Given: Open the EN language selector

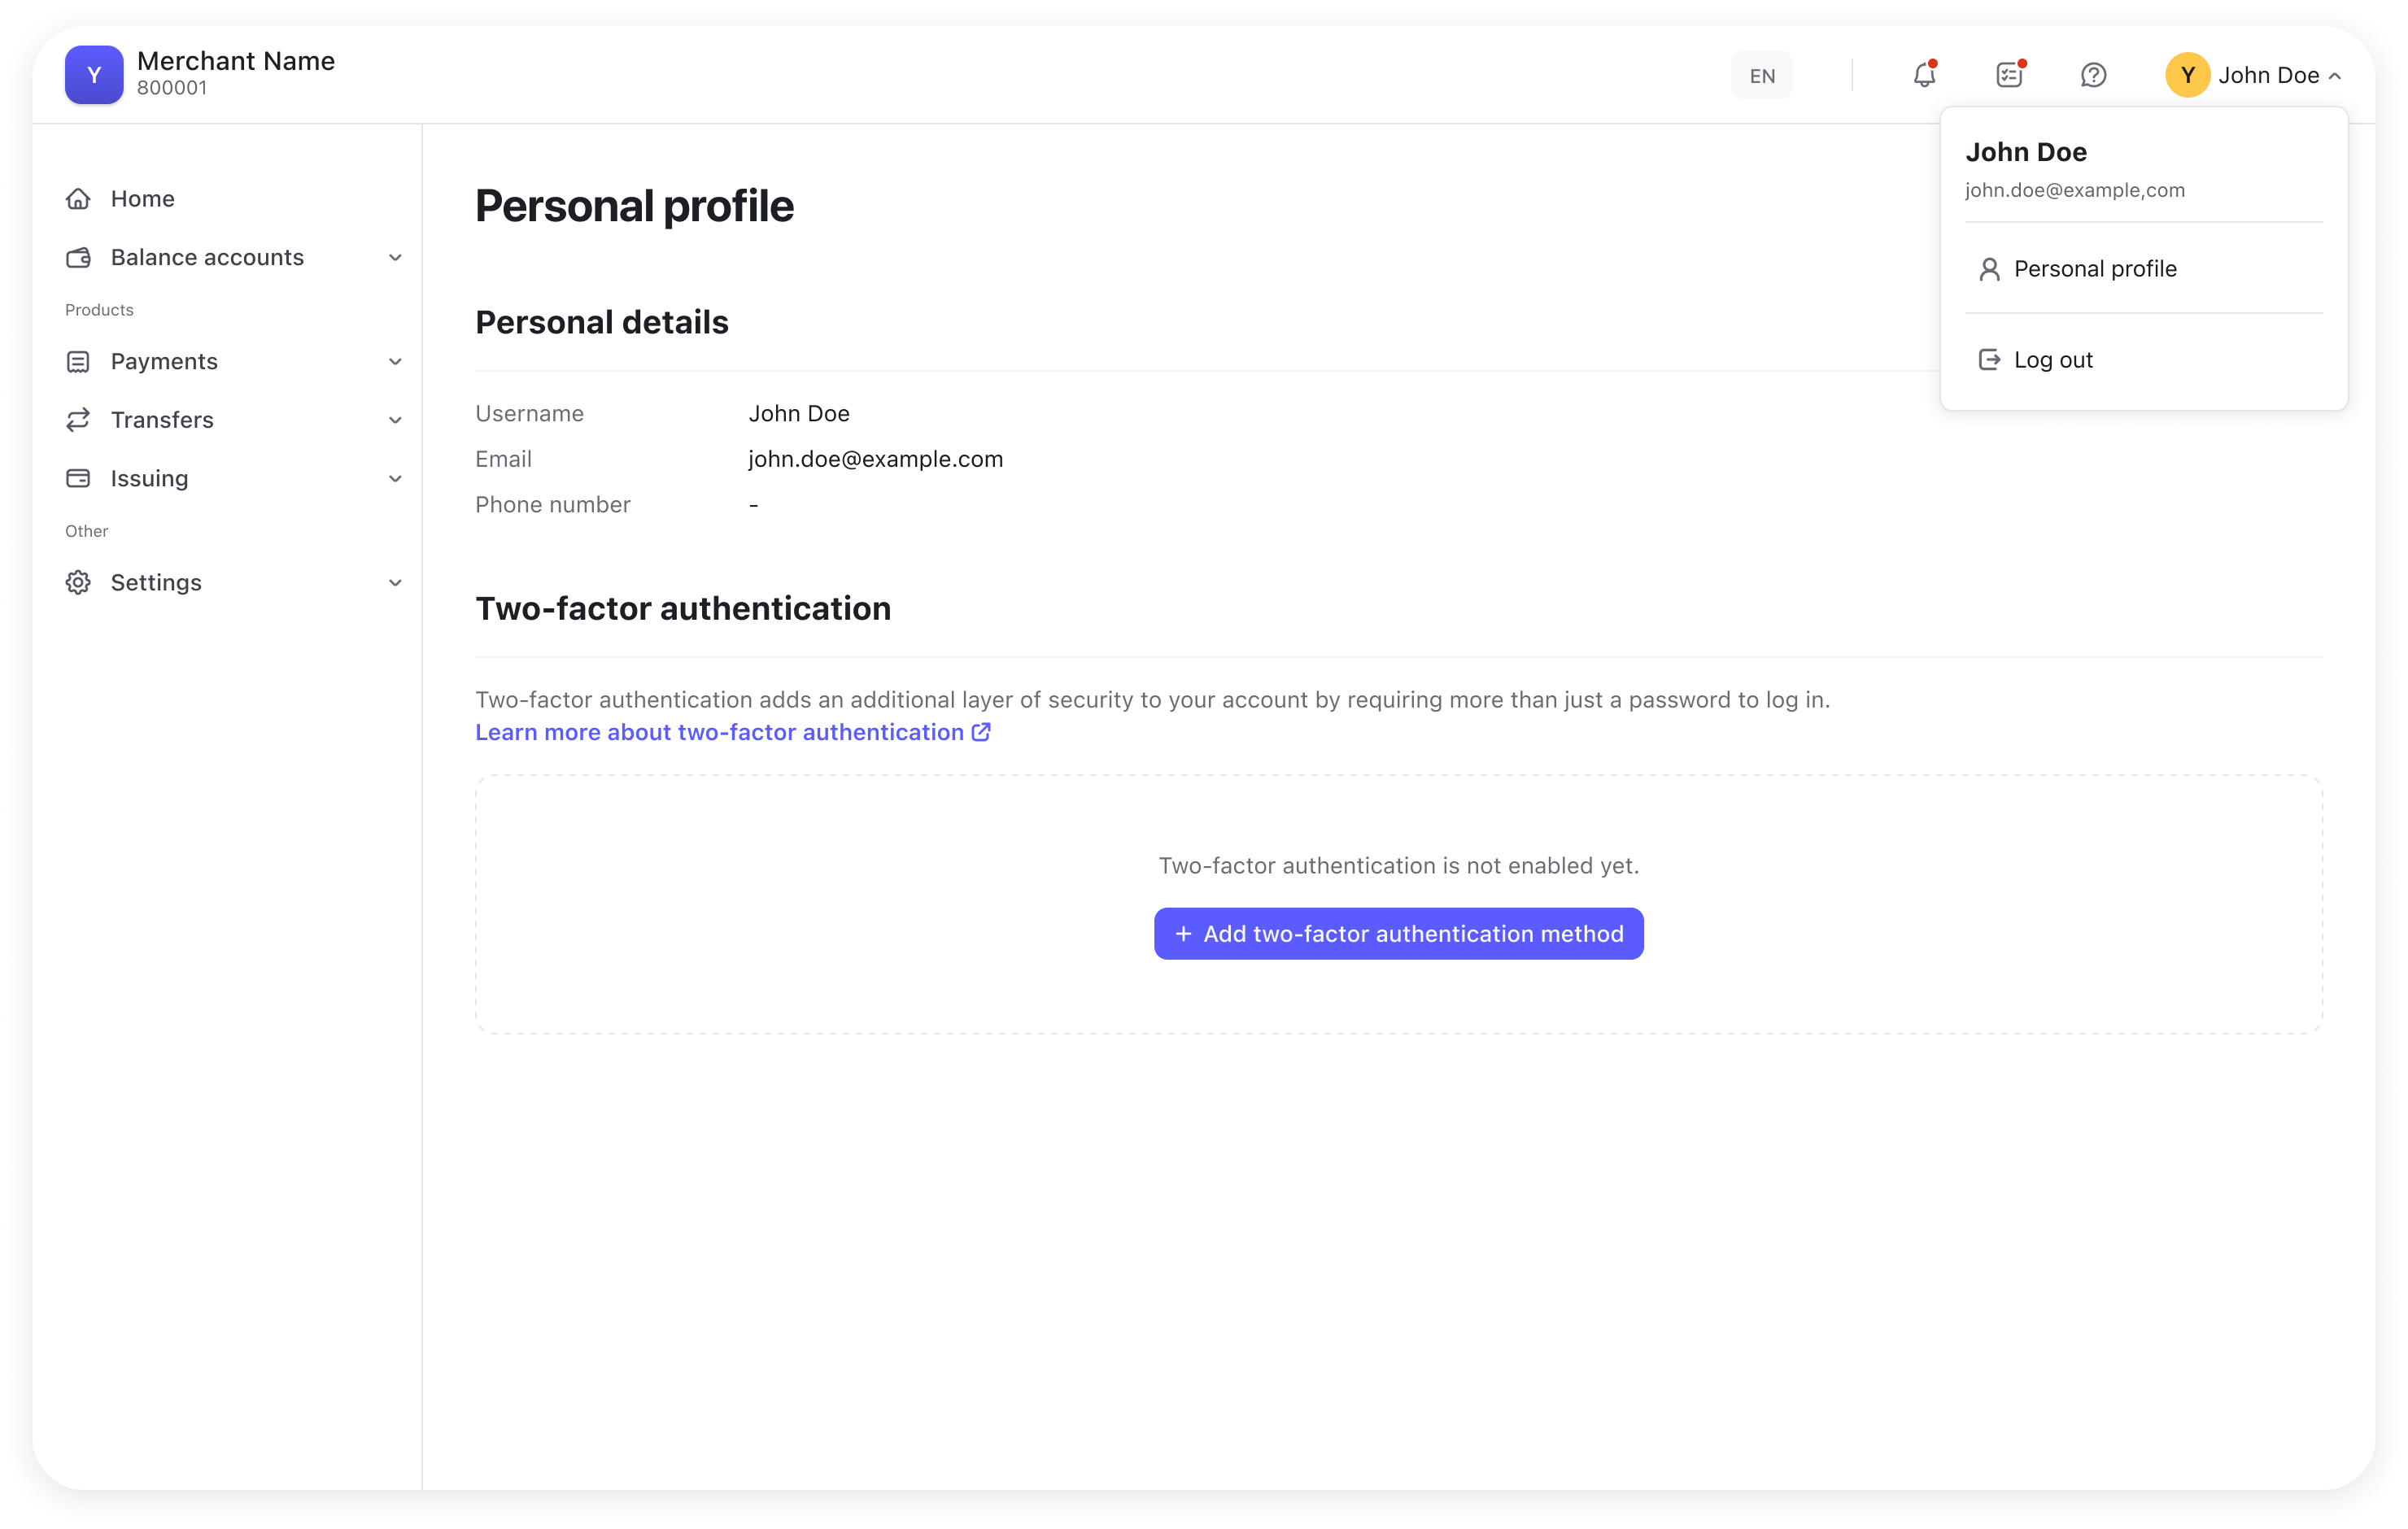Looking at the screenshot, I should [x=1761, y=75].
